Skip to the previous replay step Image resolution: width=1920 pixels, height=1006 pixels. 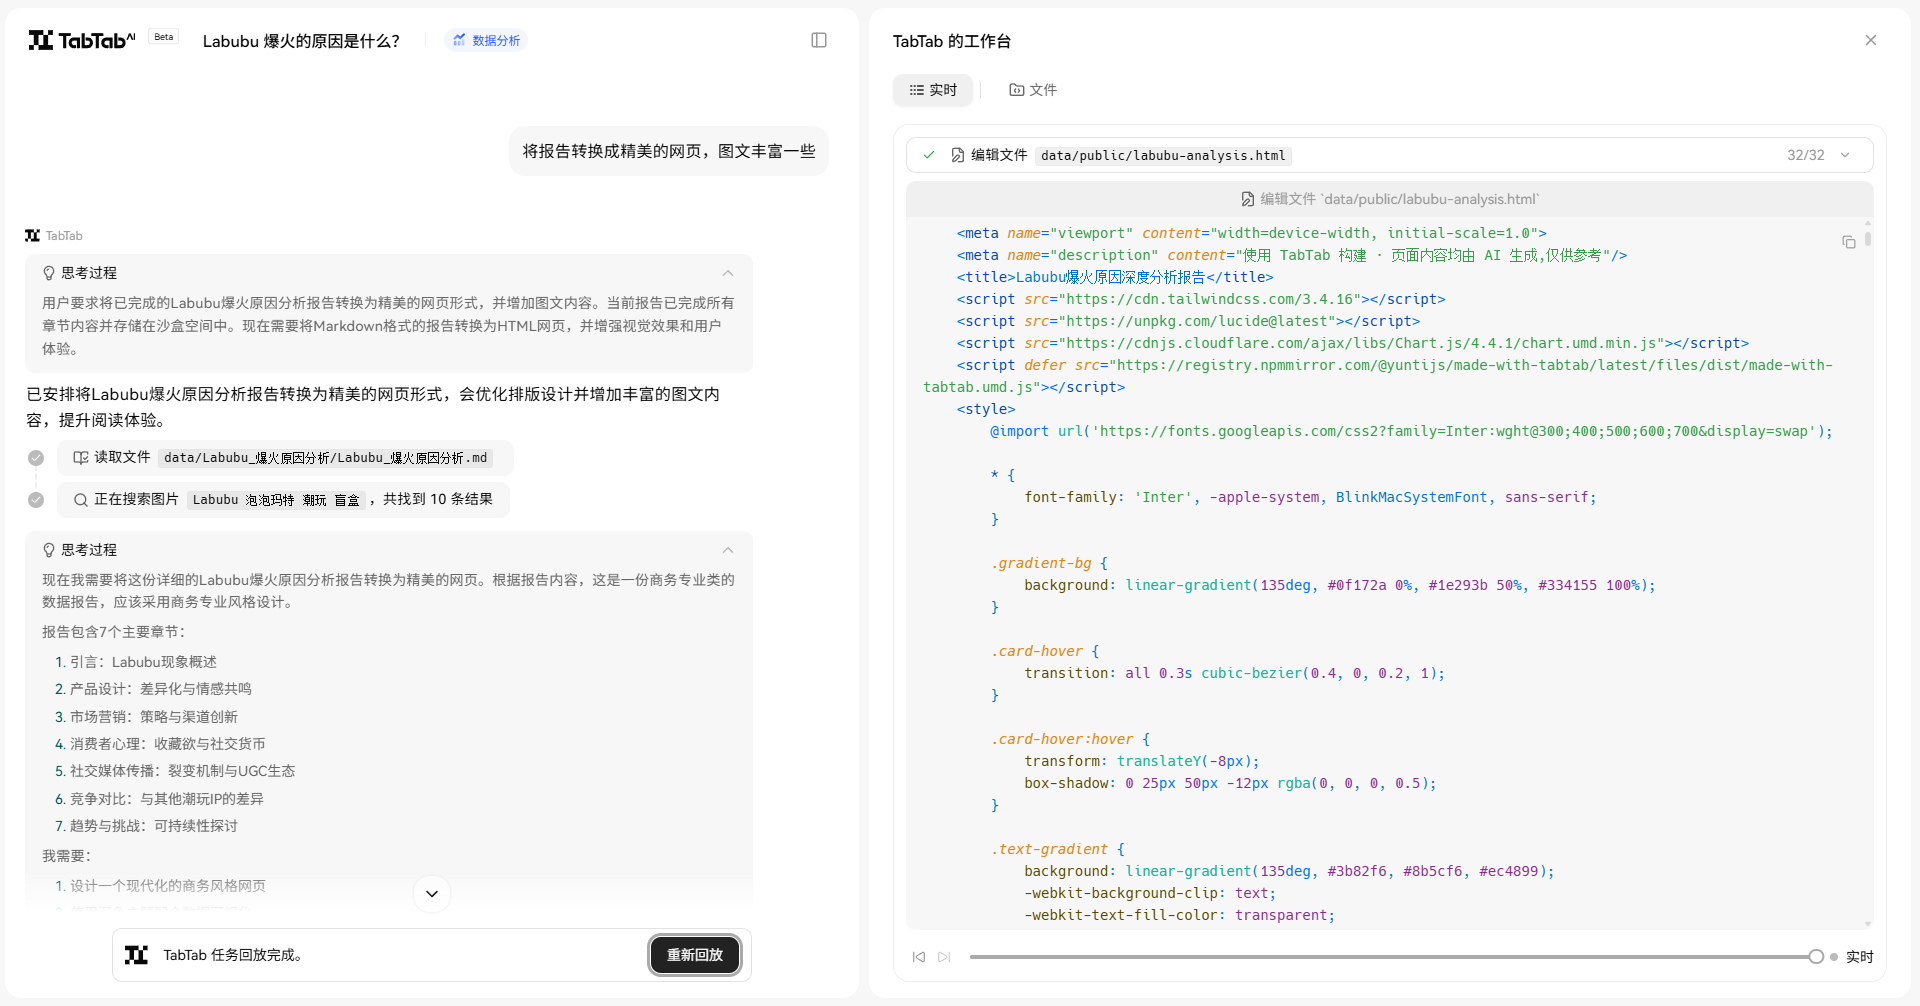[x=918, y=957]
